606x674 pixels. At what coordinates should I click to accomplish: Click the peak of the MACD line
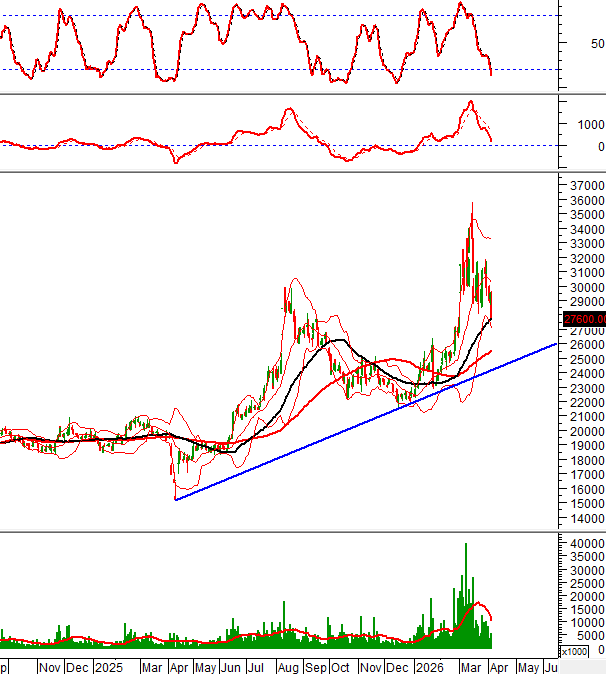coord(469,102)
